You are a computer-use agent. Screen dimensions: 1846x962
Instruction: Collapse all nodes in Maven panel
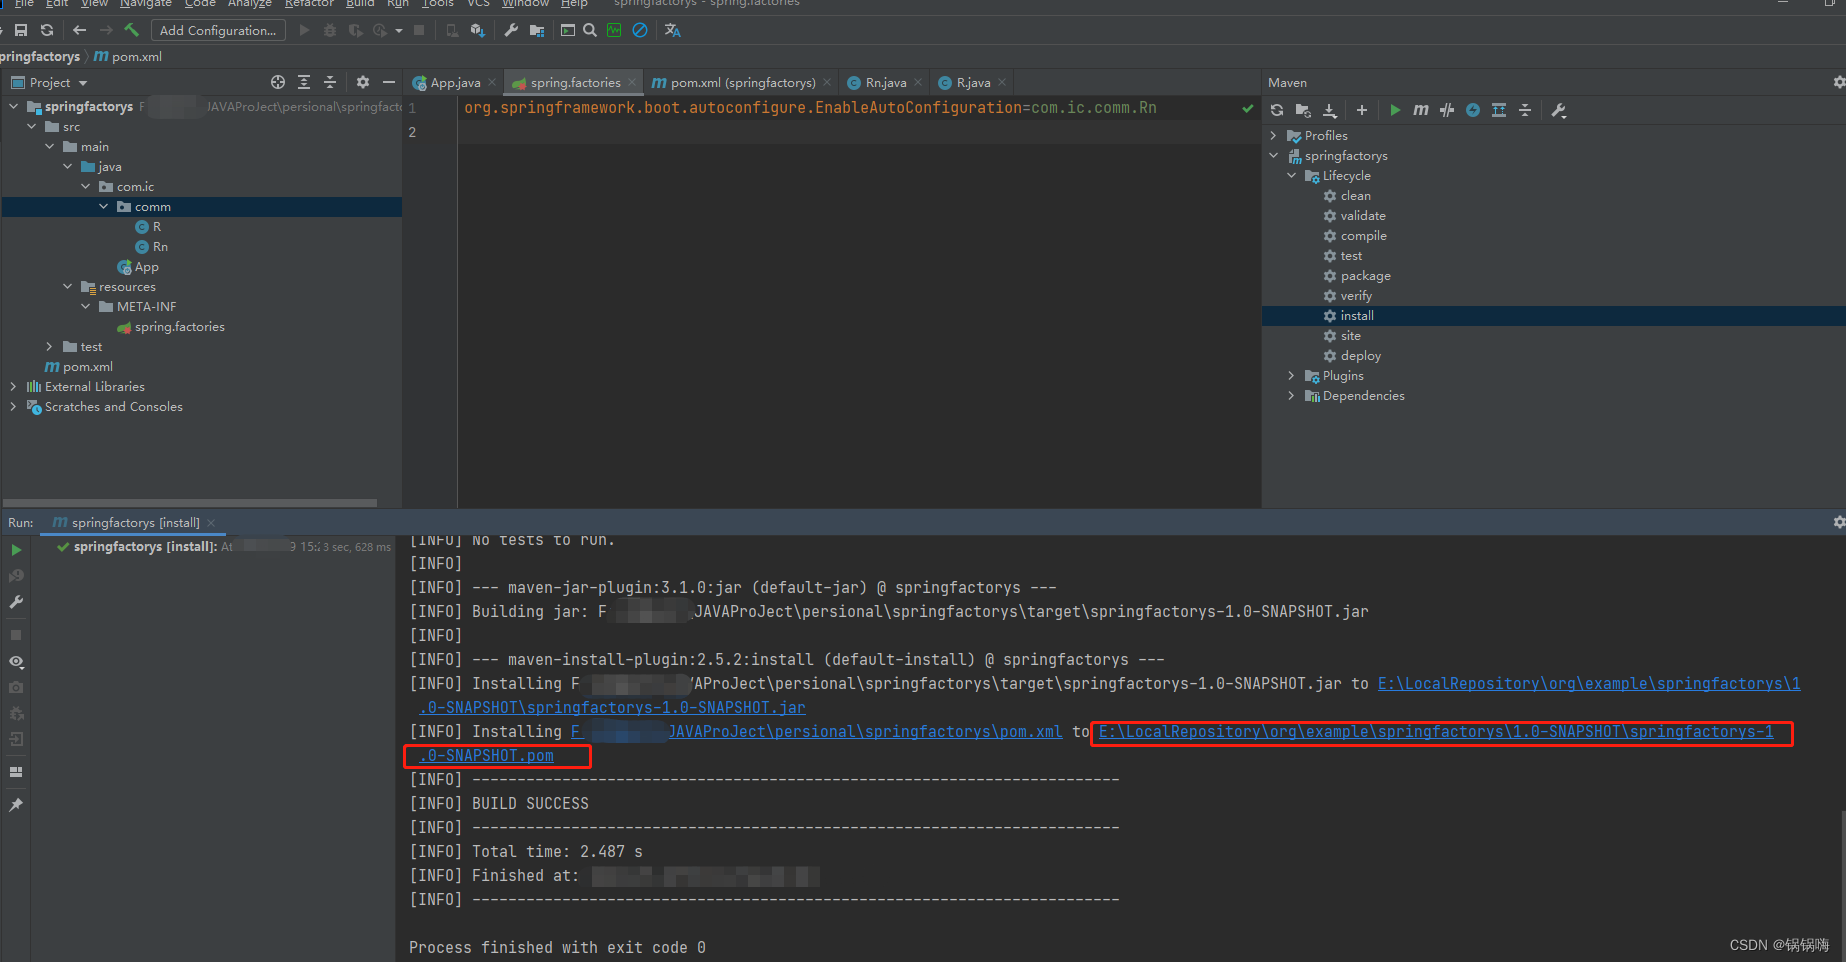pos(1525,110)
